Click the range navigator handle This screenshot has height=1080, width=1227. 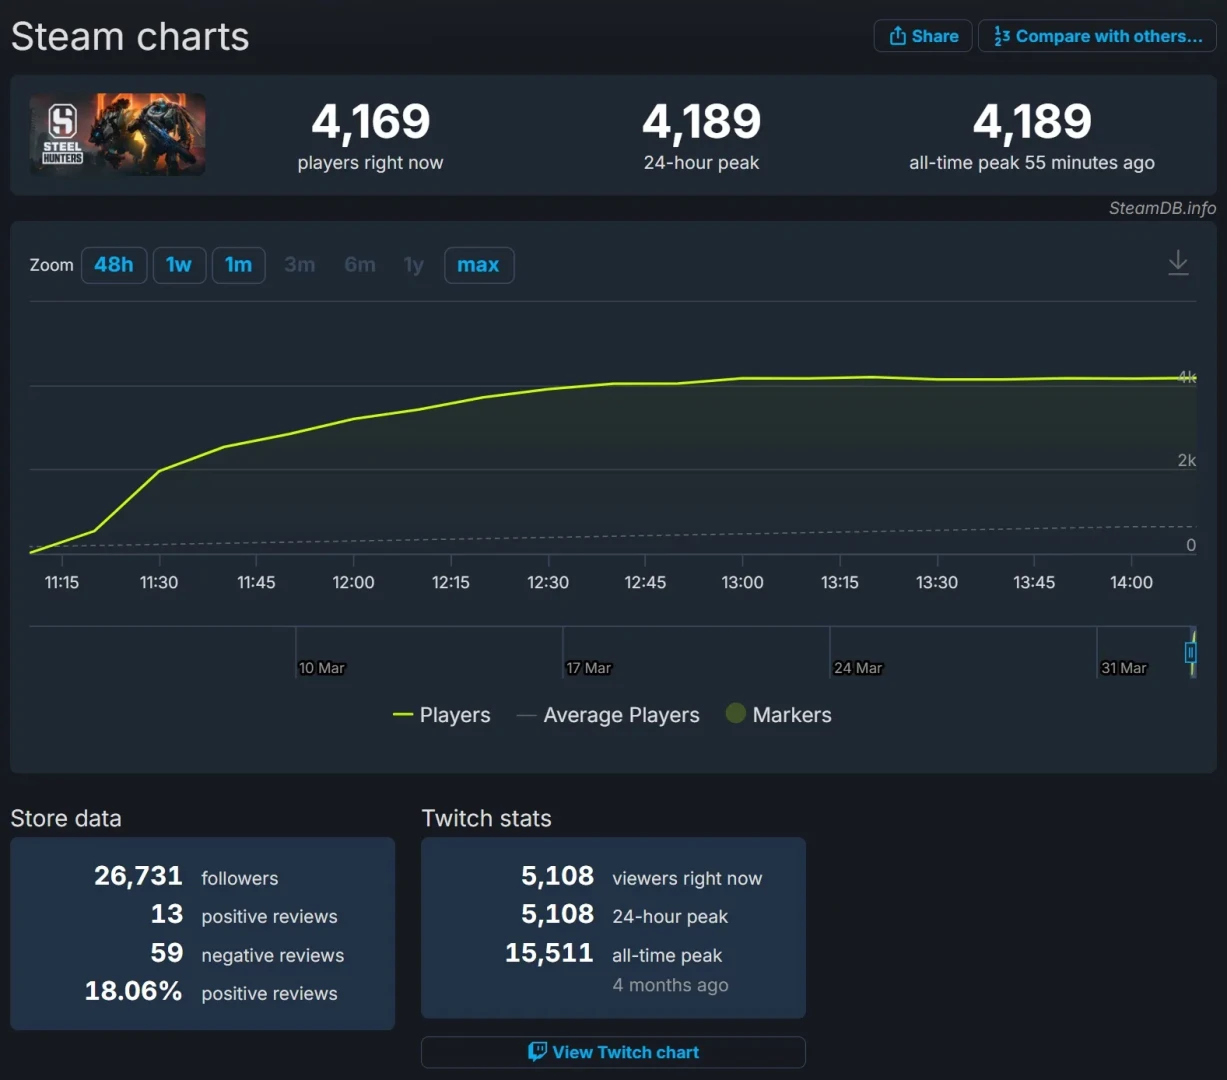click(1190, 653)
